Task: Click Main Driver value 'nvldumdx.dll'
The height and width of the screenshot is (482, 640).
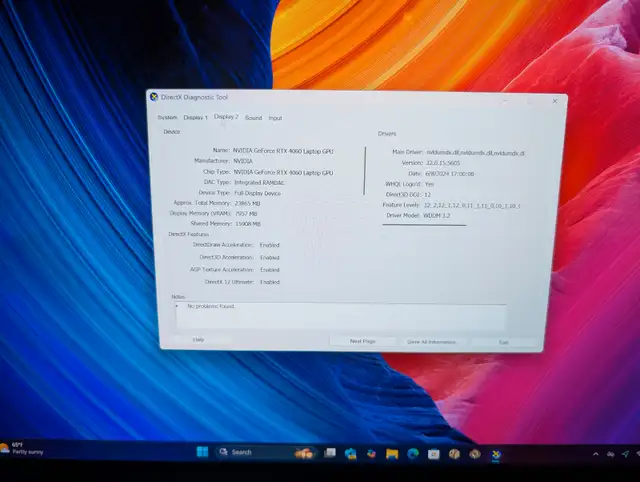Action: click(476, 153)
